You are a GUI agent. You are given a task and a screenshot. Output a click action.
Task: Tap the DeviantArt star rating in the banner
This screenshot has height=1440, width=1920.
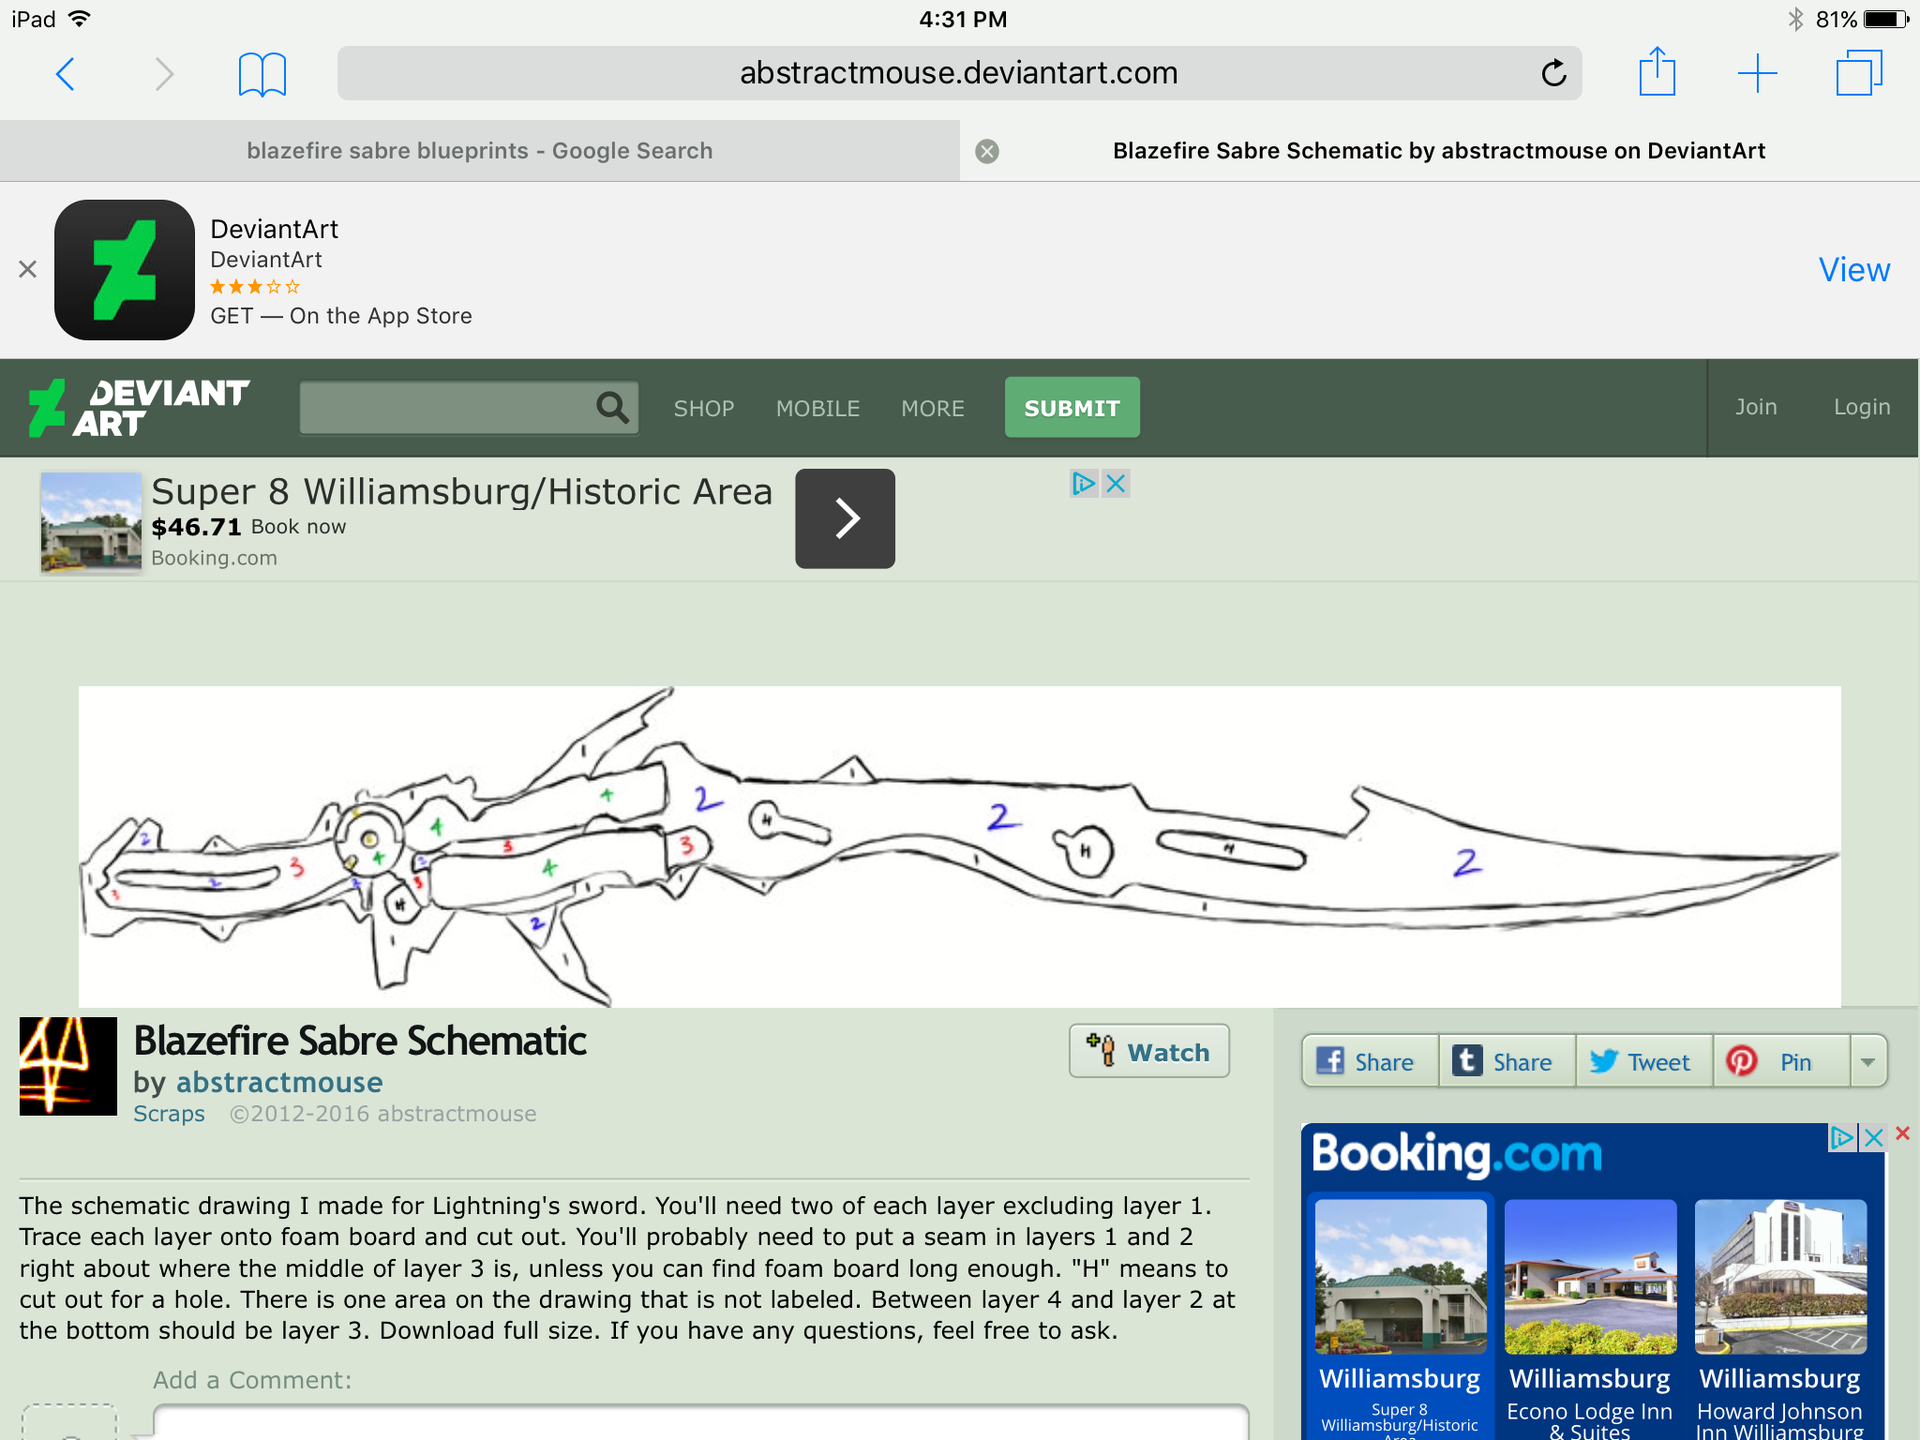[255, 287]
